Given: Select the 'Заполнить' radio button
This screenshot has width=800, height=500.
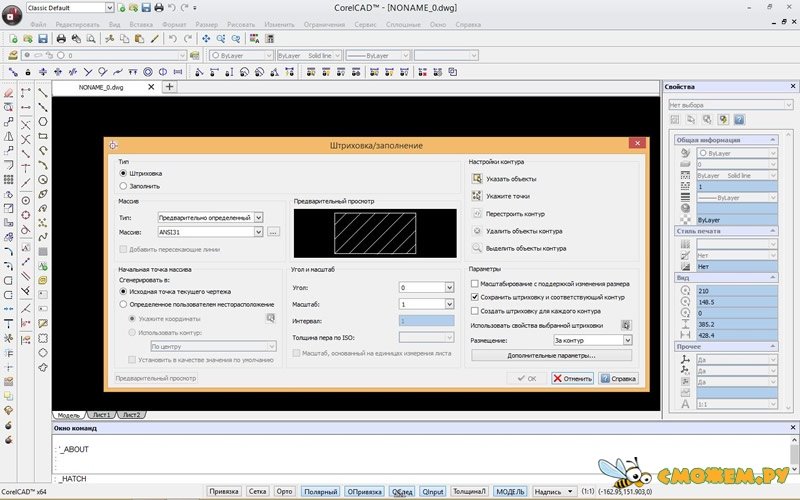Looking at the screenshot, I should click(x=123, y=185).
